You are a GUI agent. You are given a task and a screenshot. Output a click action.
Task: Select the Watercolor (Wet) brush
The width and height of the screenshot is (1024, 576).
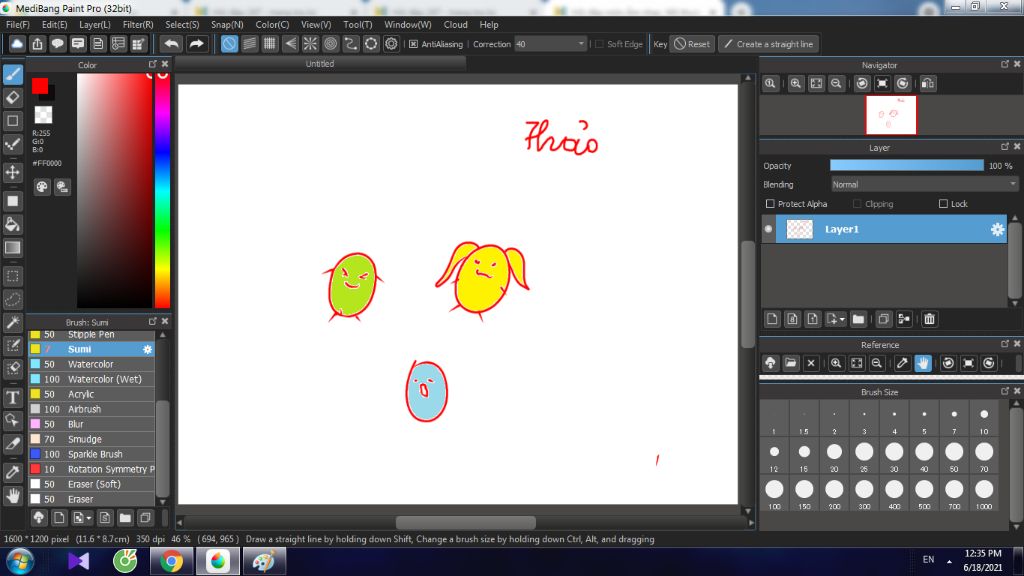coord(92,379)
